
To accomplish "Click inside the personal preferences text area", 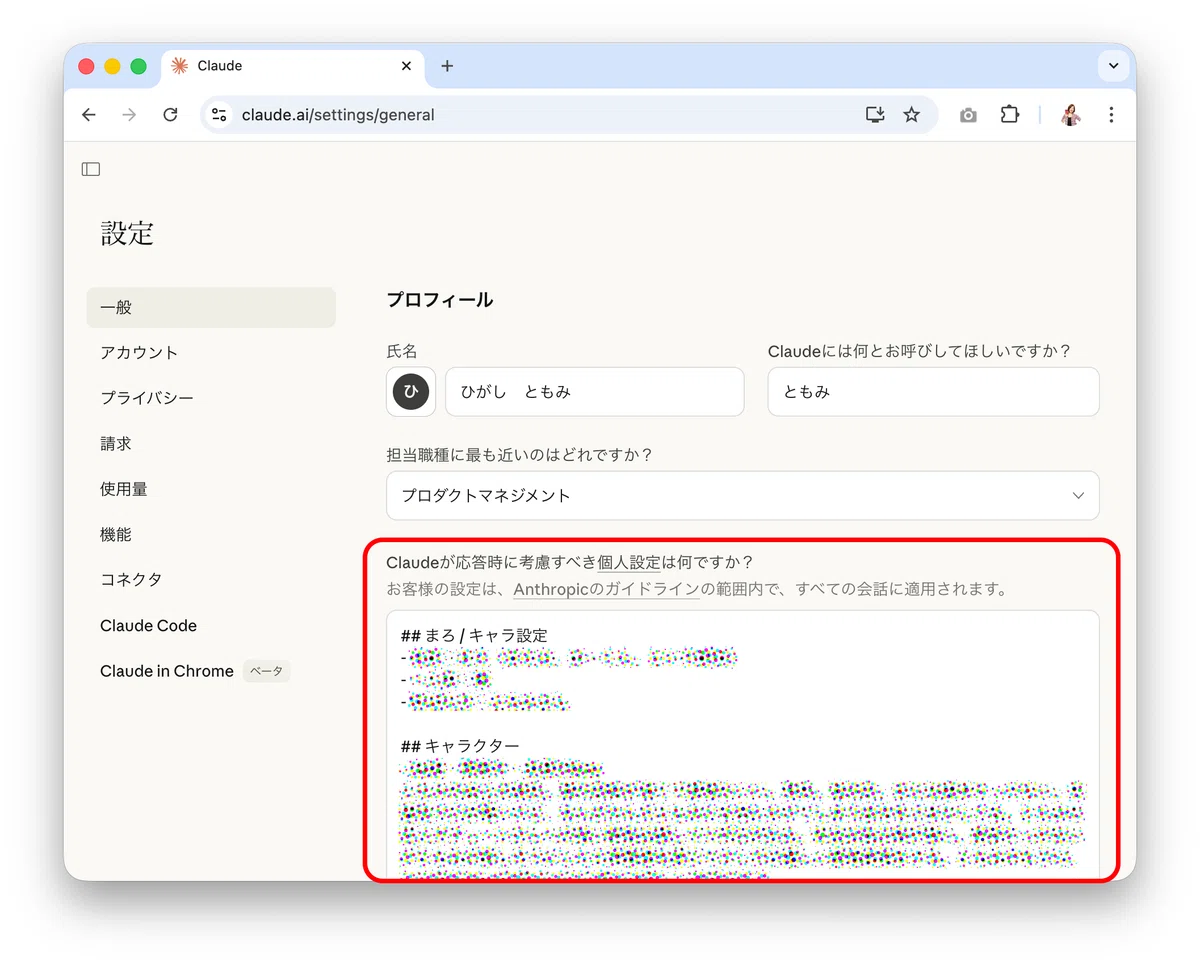I will 742,745.
